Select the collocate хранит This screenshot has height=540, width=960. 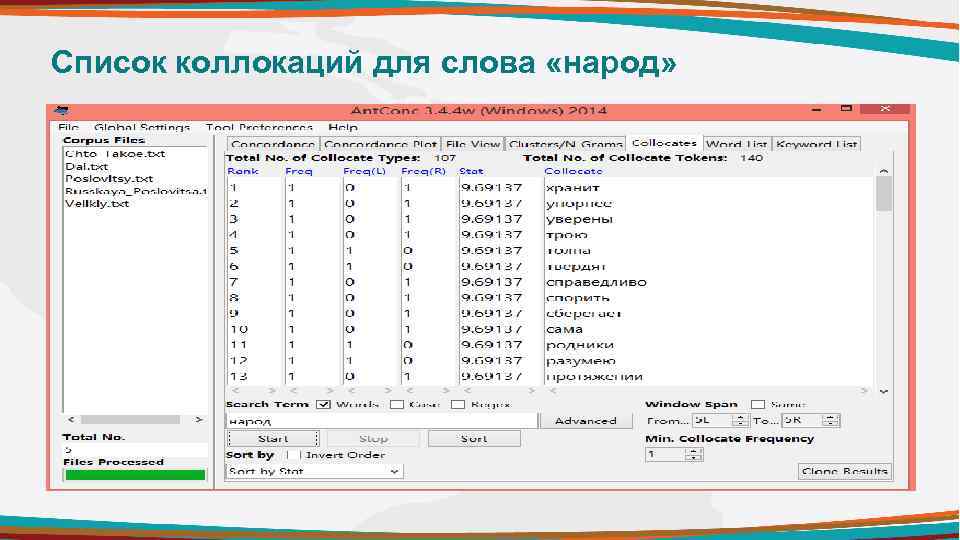(x=572, y=188)
